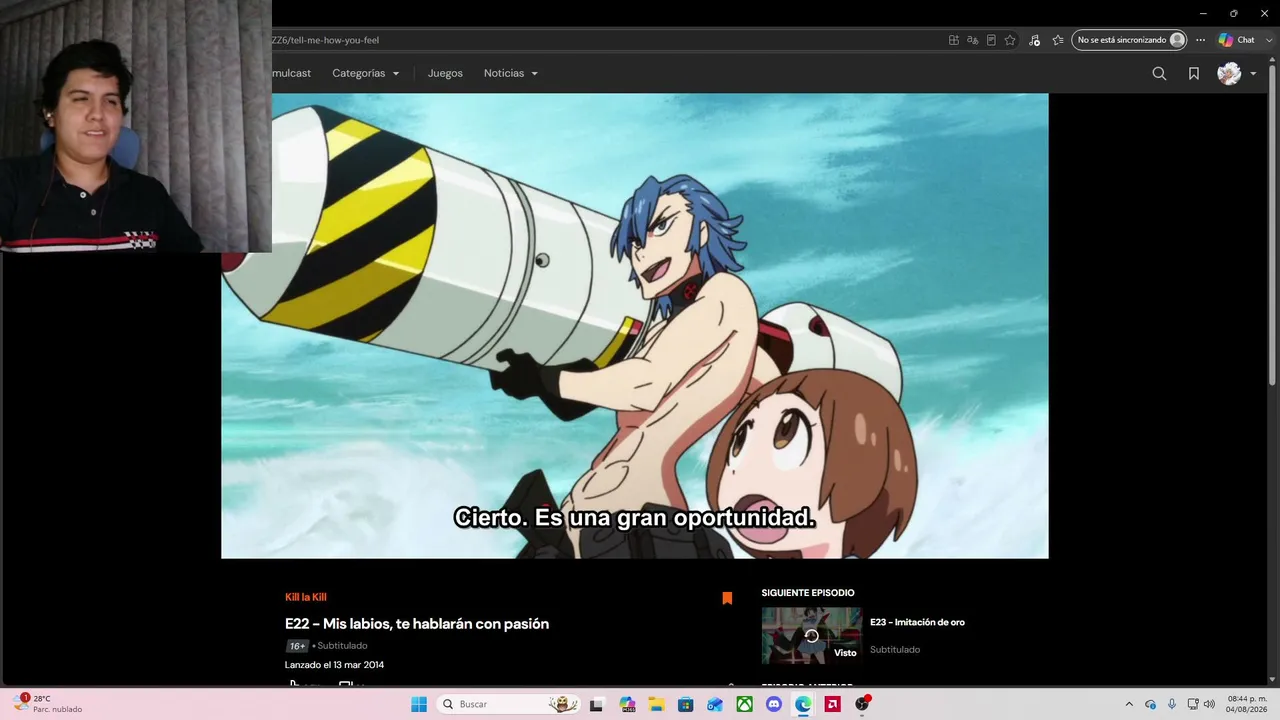
Task: Click the 'SIGUIENTE EPISODIO' heading
Action: 808,593
